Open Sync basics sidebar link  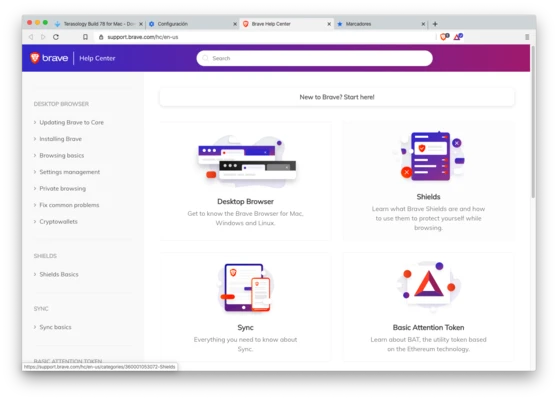(x=55, y=327)
